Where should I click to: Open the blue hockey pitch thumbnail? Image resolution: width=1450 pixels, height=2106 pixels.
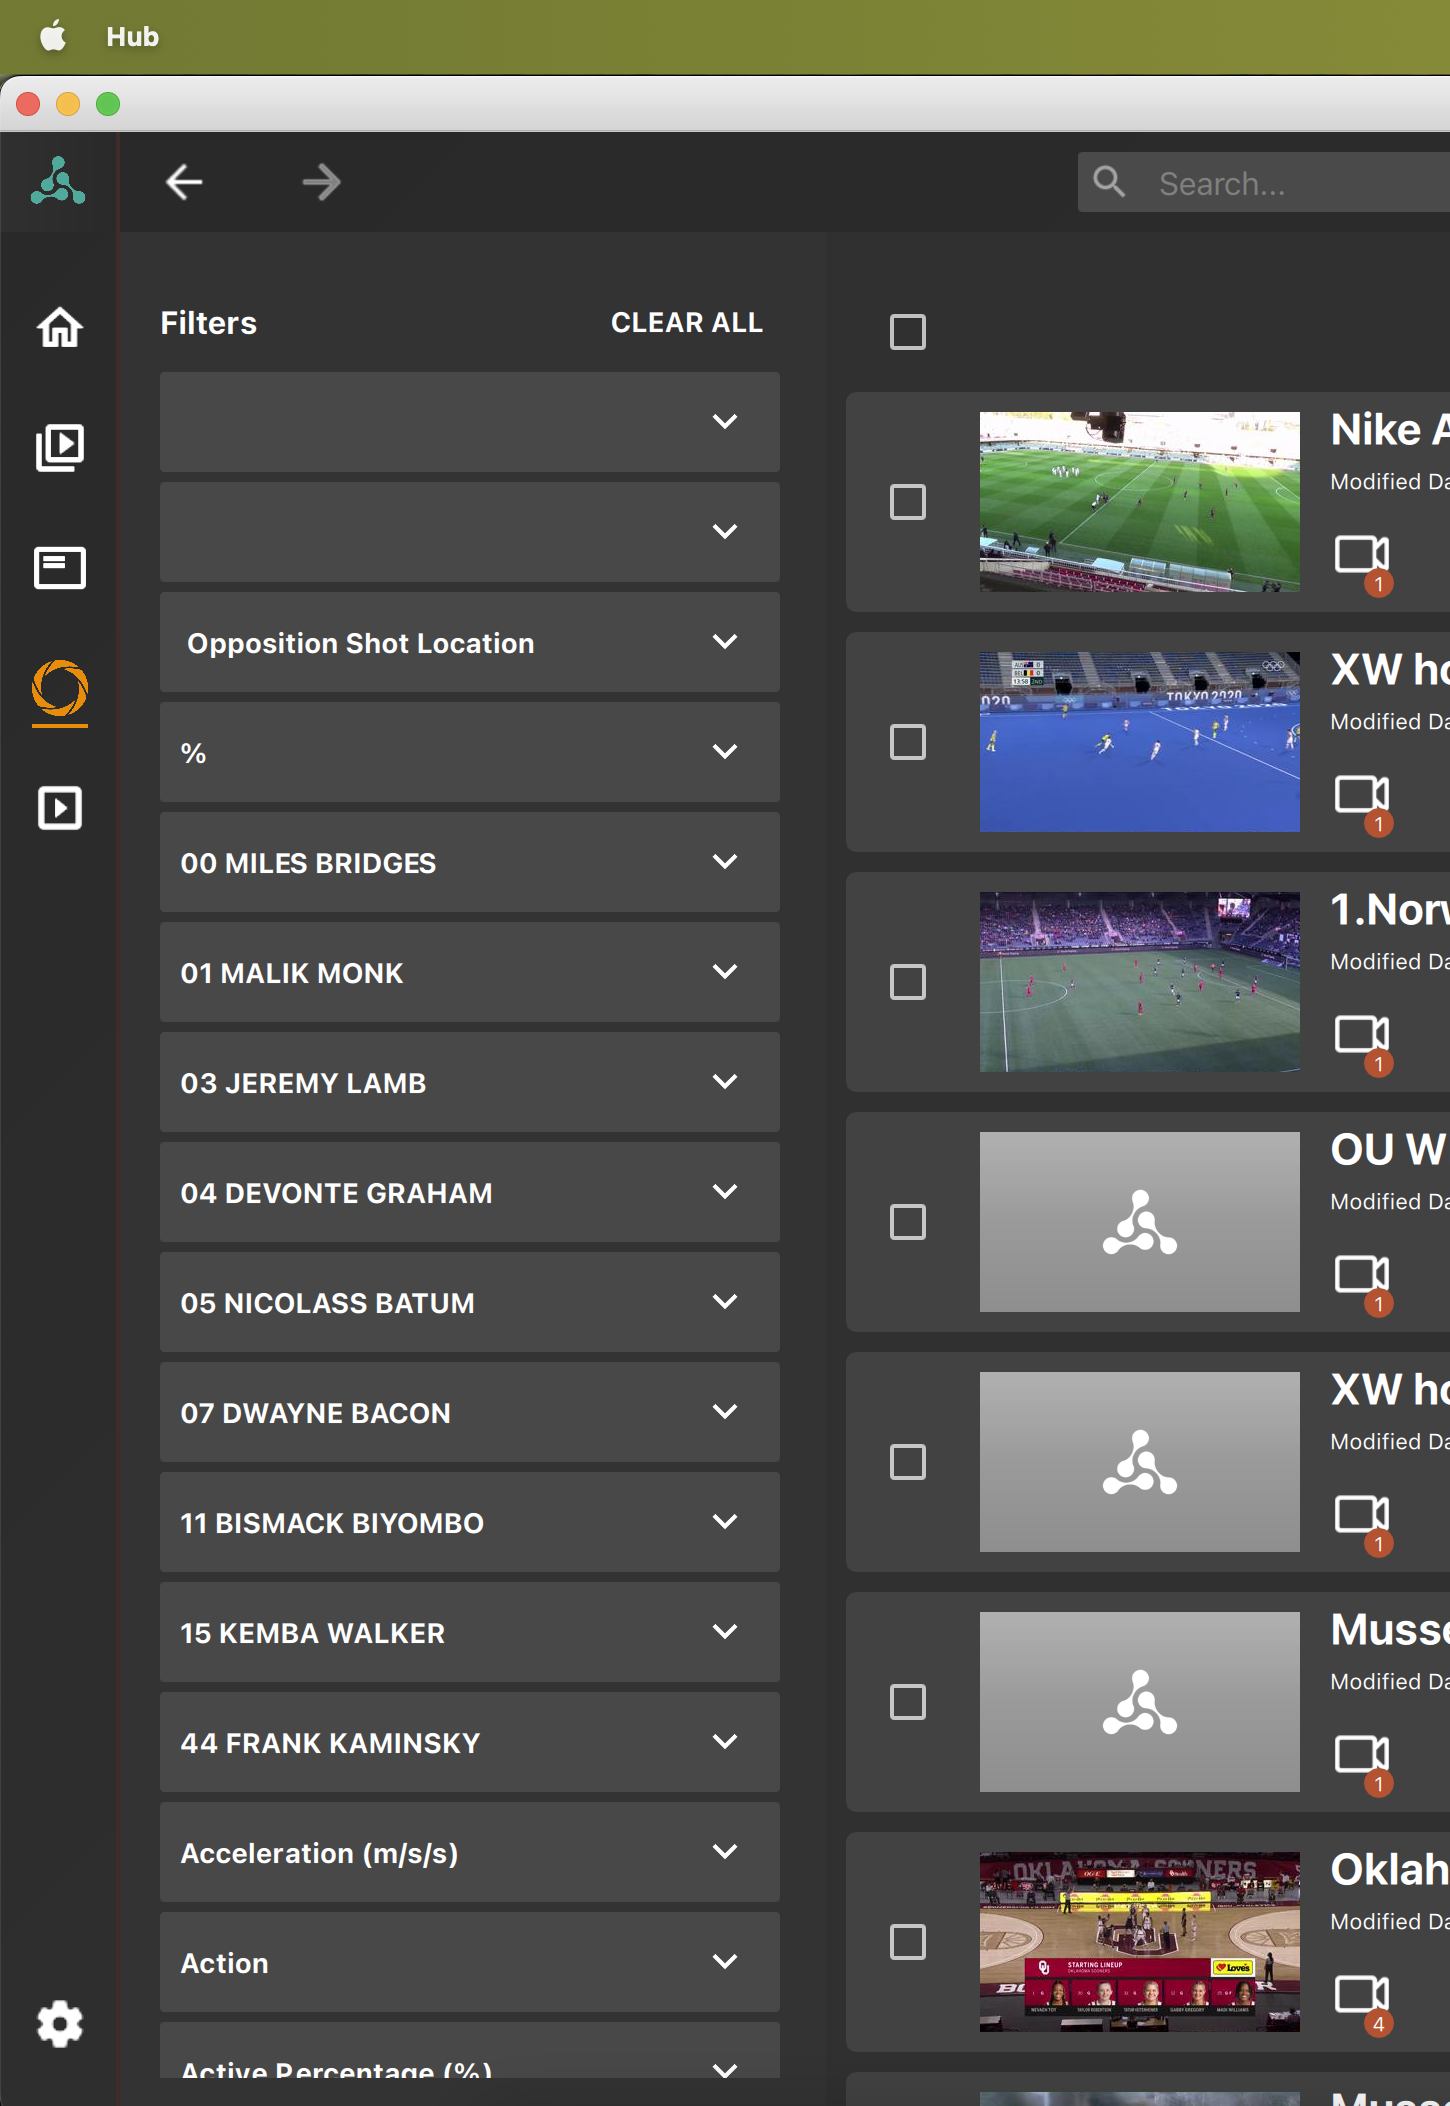[x=1140, y=742]
